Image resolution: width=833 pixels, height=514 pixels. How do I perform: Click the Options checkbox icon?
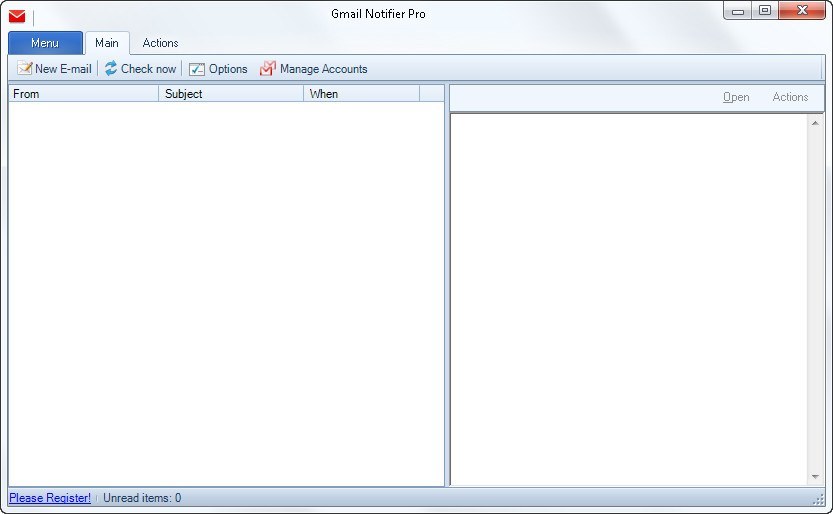pos(197,69)
